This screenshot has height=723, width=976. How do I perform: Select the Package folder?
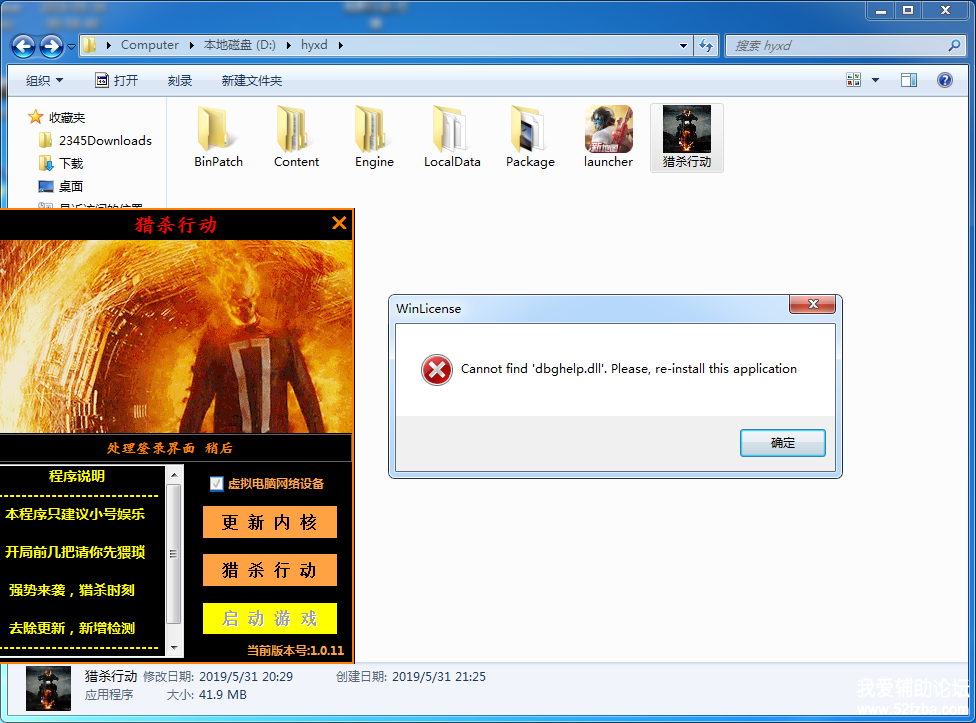(x=530, y=137)
